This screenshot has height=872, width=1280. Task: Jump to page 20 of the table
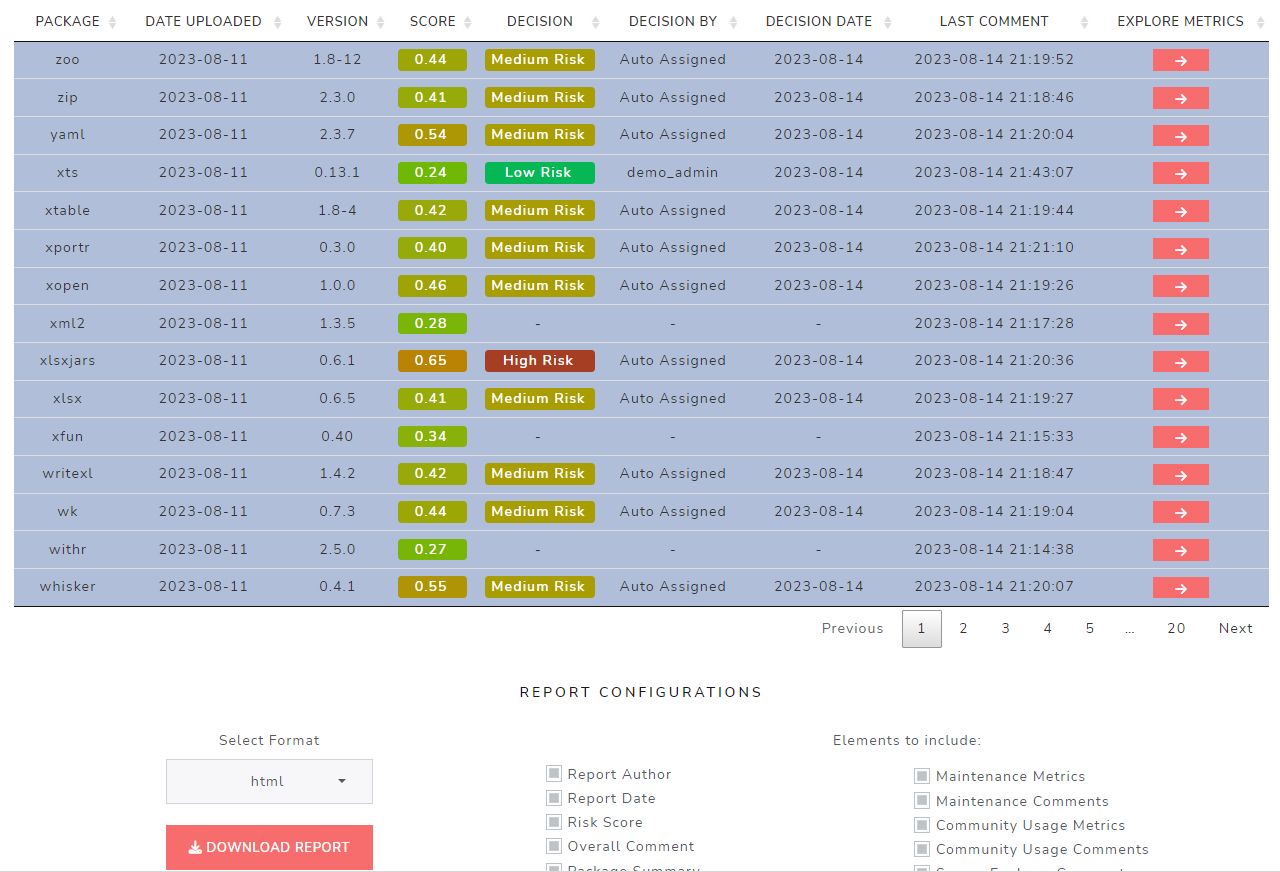tap(1176, 628)
